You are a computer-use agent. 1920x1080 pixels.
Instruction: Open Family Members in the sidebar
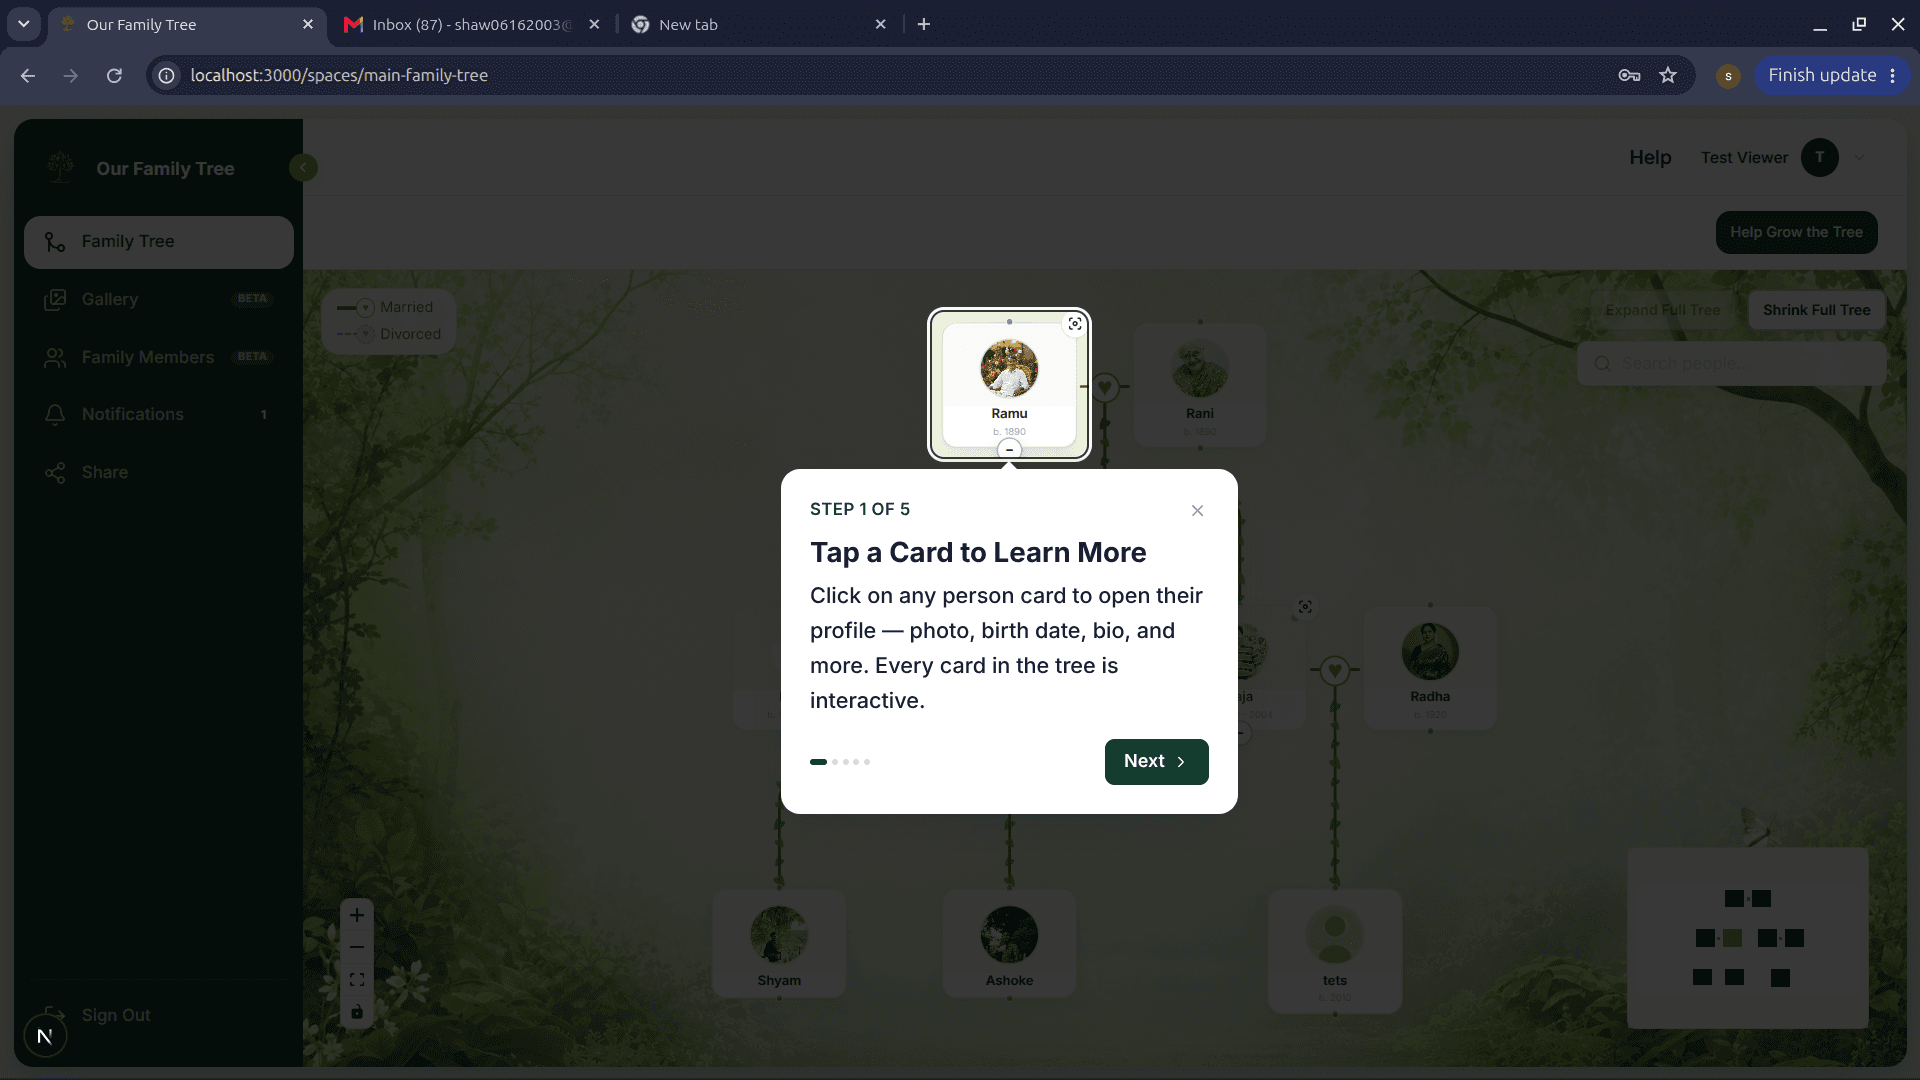159,357
